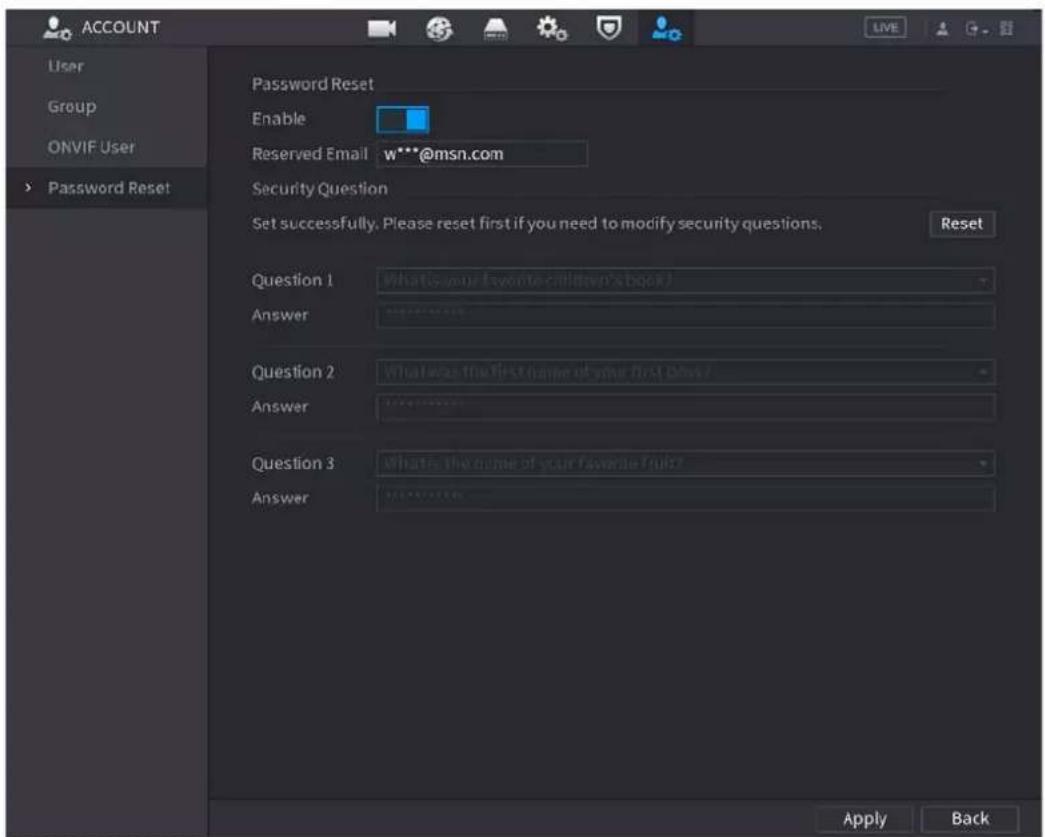The image size is (1045, 837).
Task: Open the User menu item
Action: (66, 66)
